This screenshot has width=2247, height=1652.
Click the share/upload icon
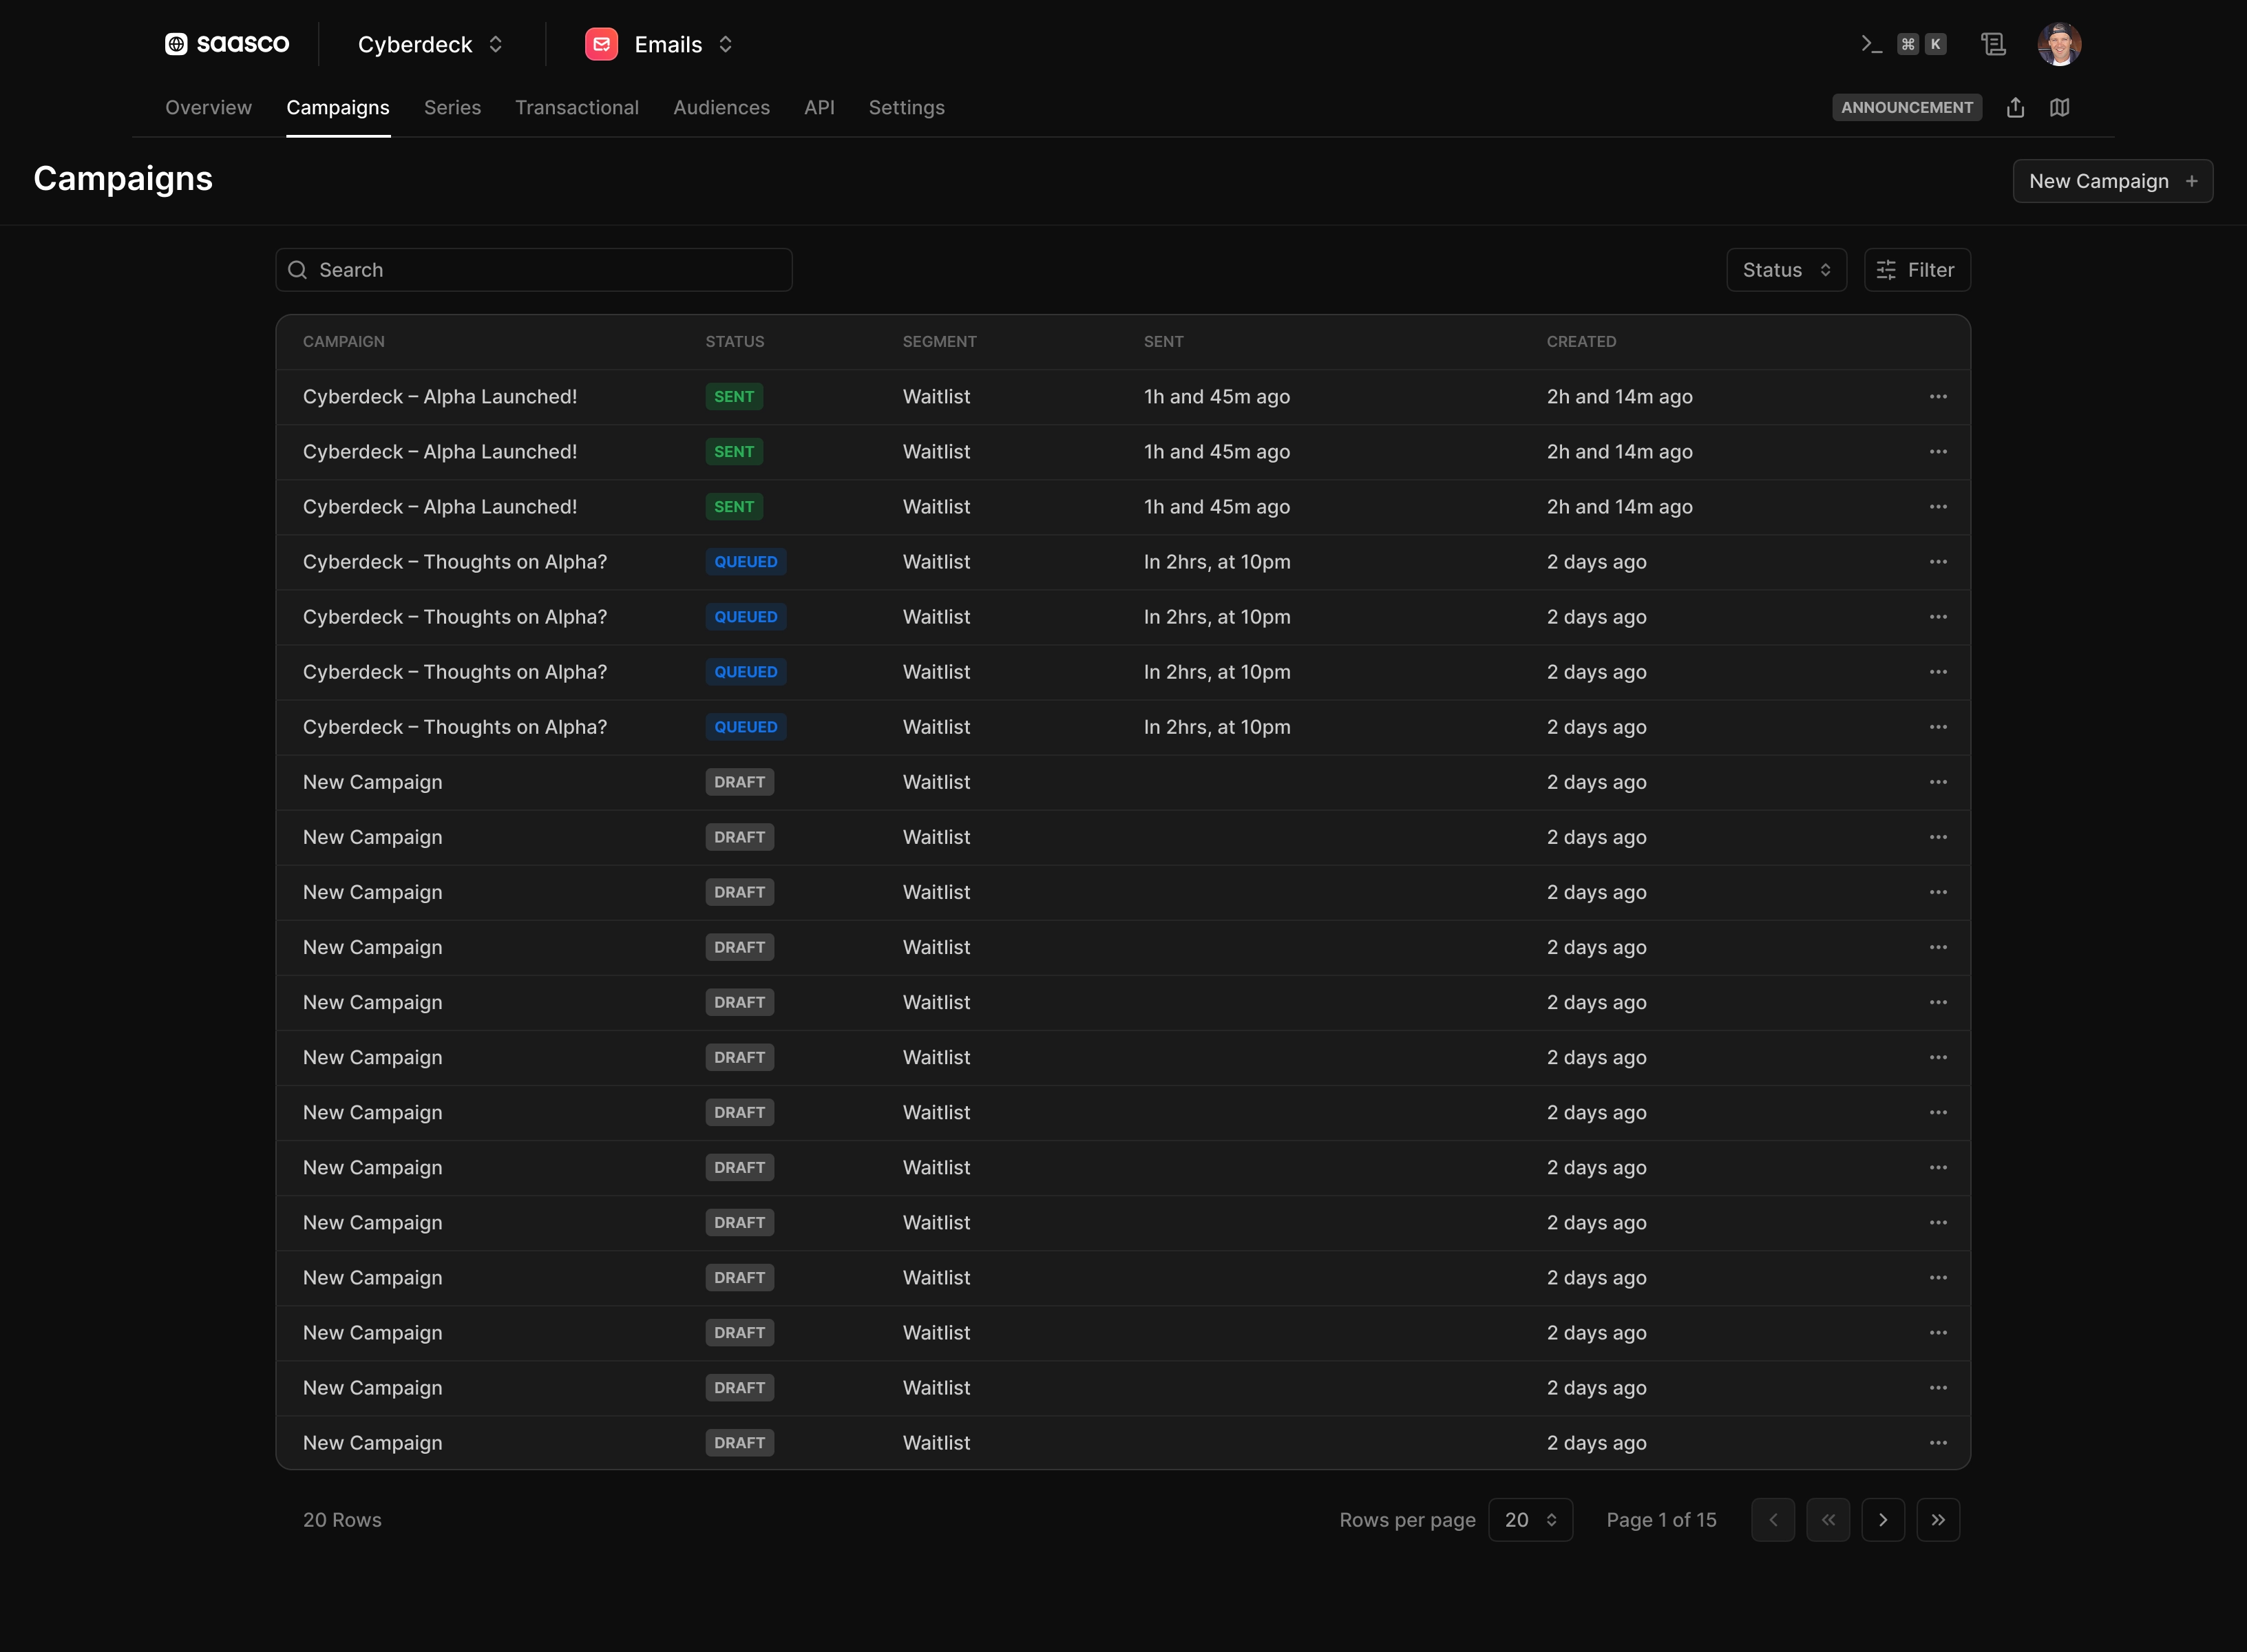(2015, 107)
